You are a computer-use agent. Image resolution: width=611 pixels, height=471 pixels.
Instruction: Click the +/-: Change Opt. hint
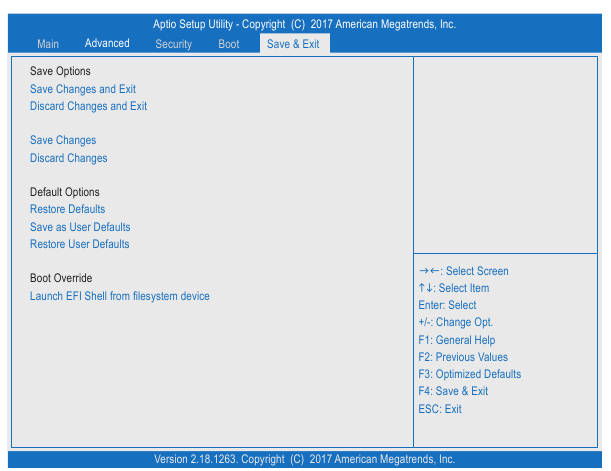click(455, 322)
